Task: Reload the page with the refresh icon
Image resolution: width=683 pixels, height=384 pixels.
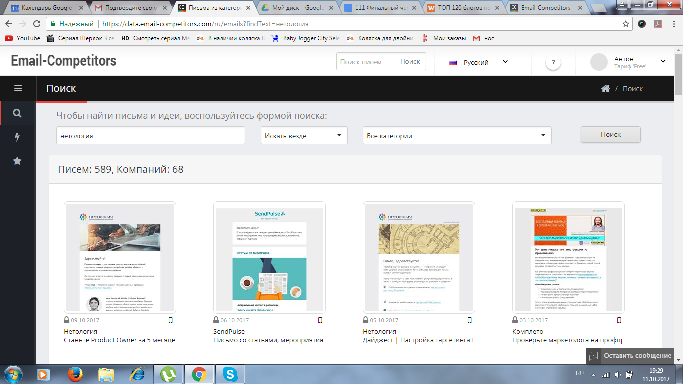Action: (37, 24)
